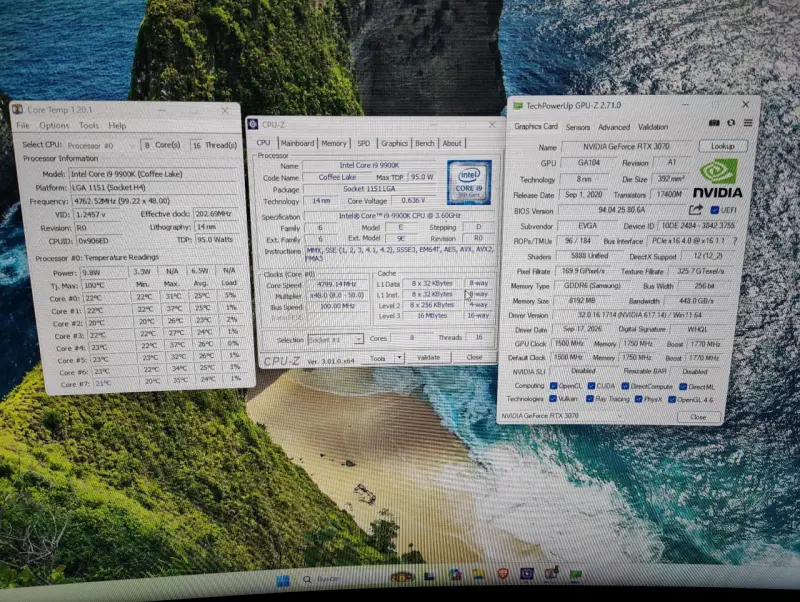This screenshot has width=800, height=602.
Task: Click the Close button in GPU-Z
Action: 698,417
